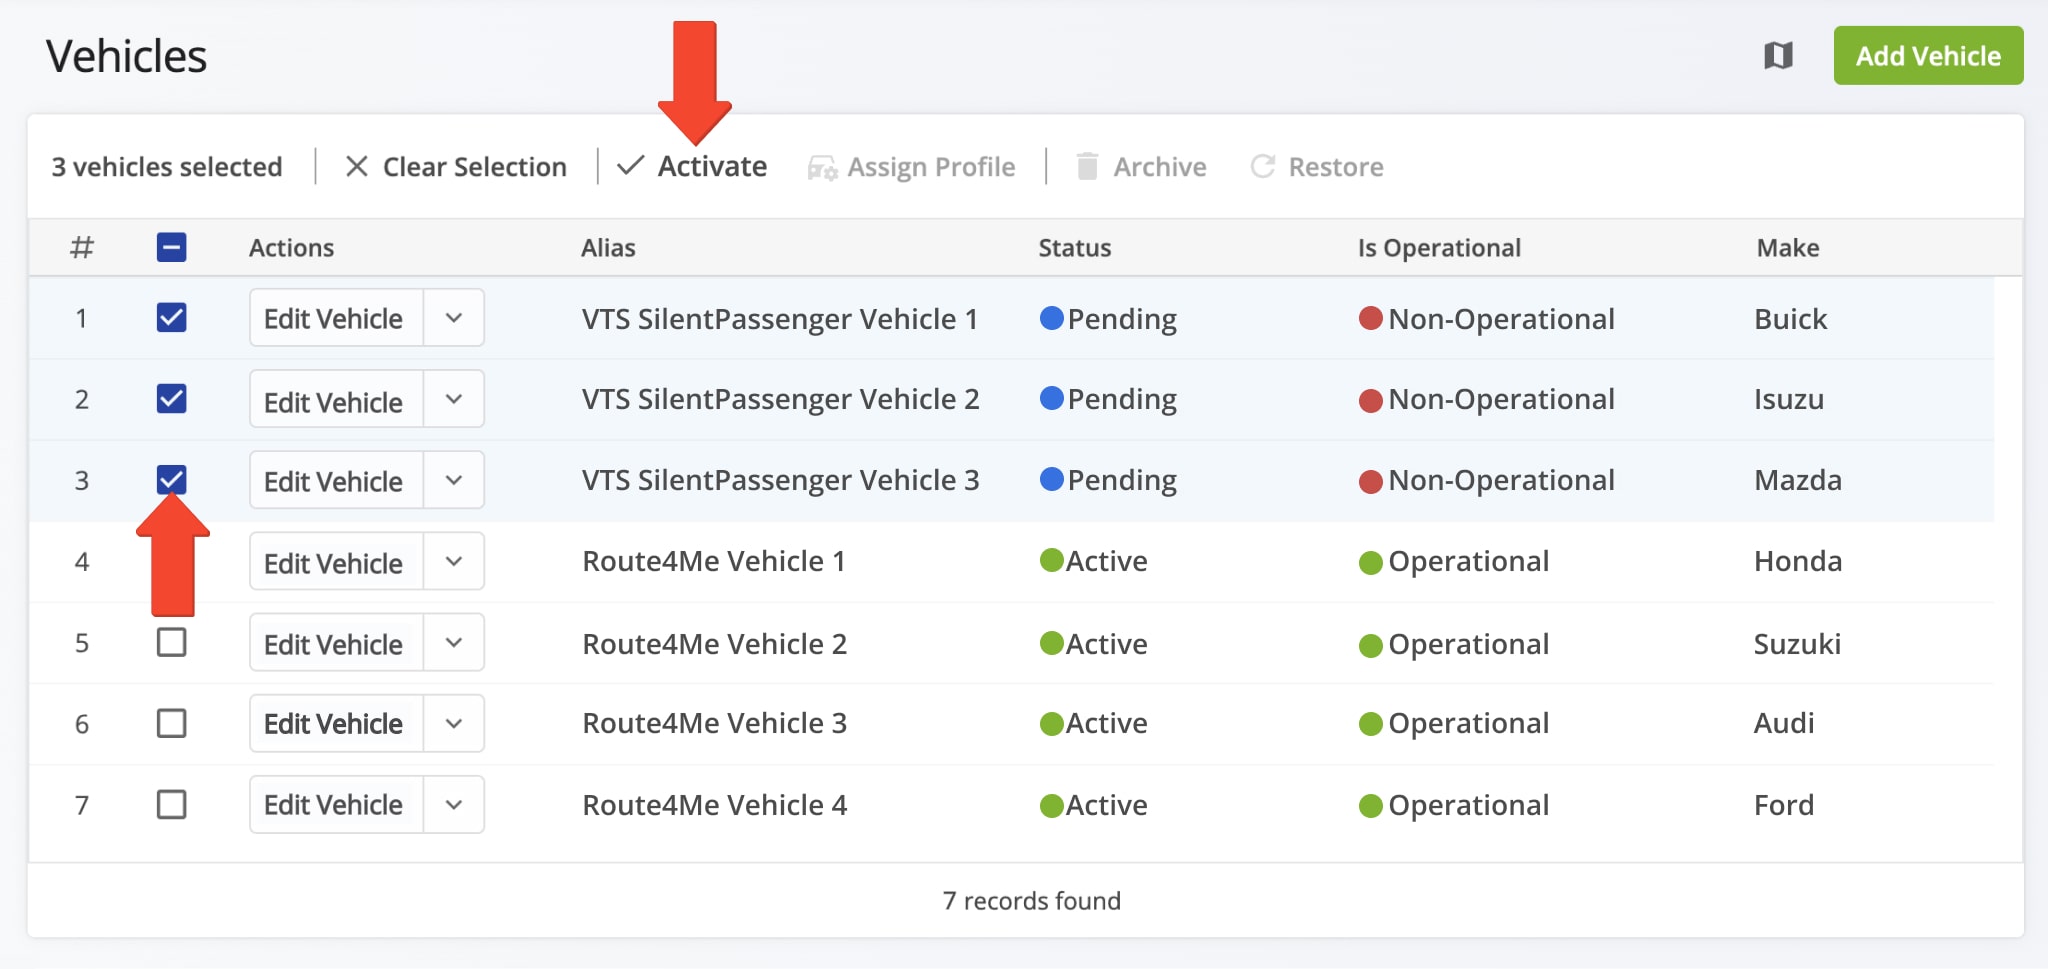Click red Non-Operational dot for Isuzu row
This screenshot has height=969, width=2048.
[x=1370, y=400]
